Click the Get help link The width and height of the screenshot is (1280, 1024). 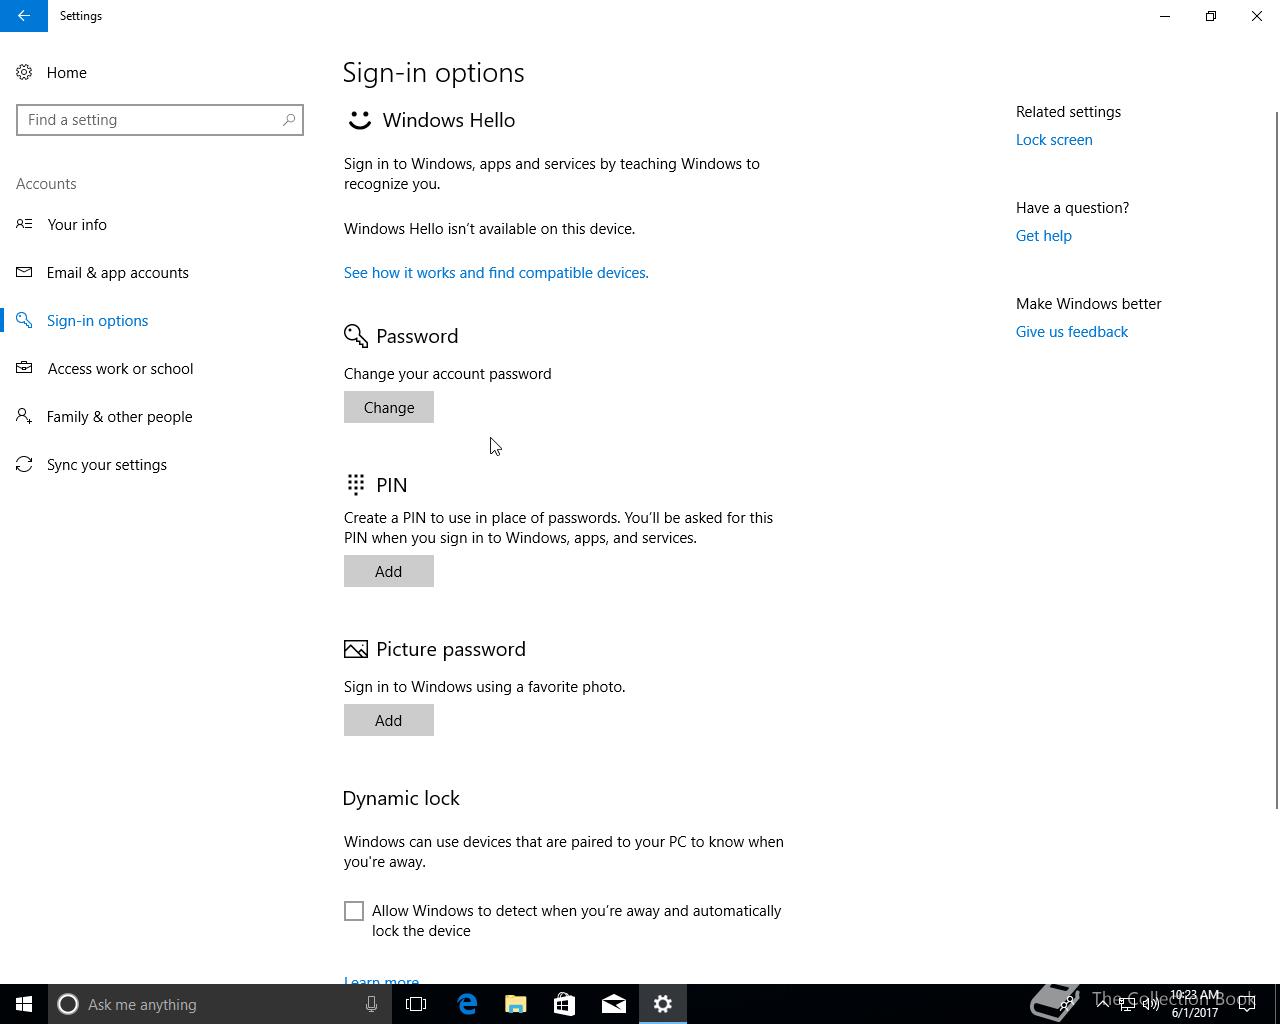tap(1044, 236)
